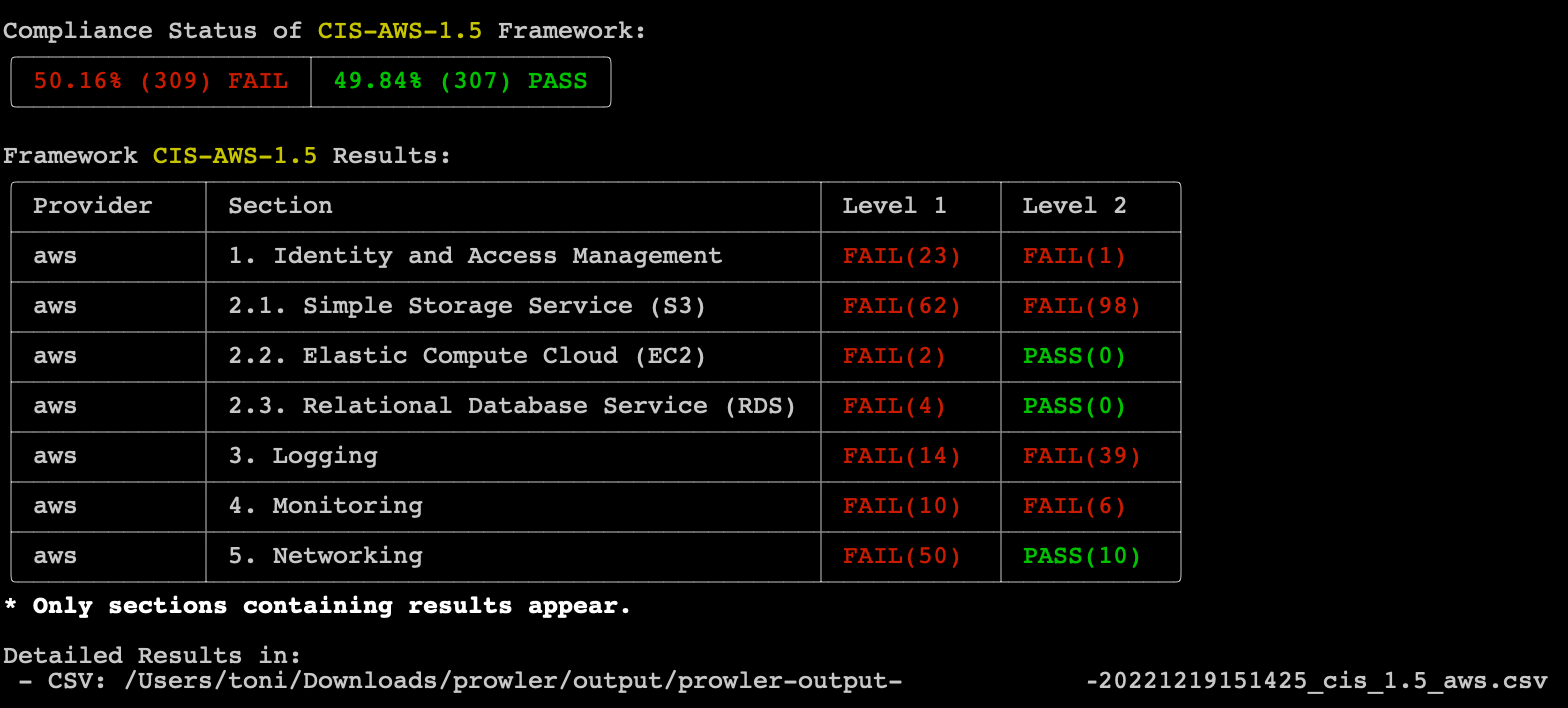The image size is (1568, 708).
Task: Click the Section column header
Action: (x=280, y=206)
